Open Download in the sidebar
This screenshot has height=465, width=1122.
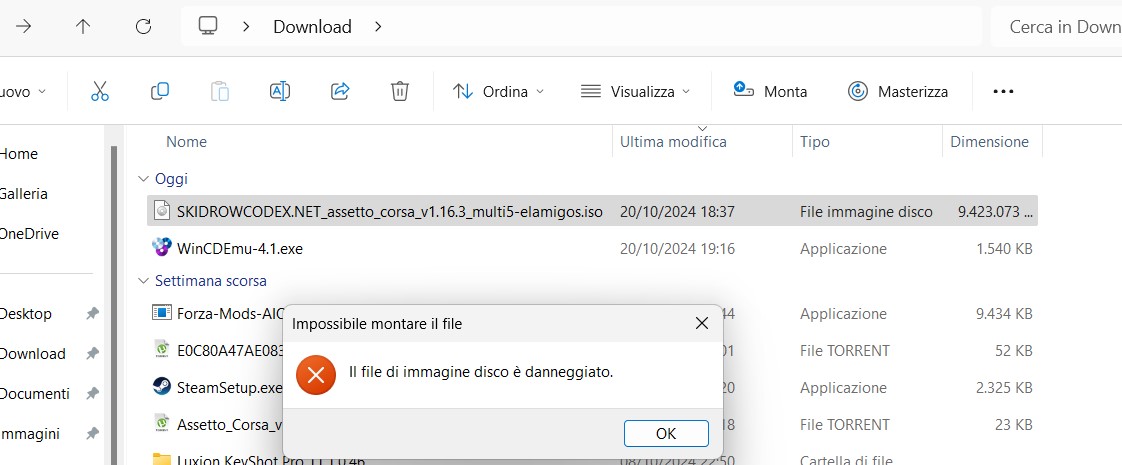pos(32,353)
